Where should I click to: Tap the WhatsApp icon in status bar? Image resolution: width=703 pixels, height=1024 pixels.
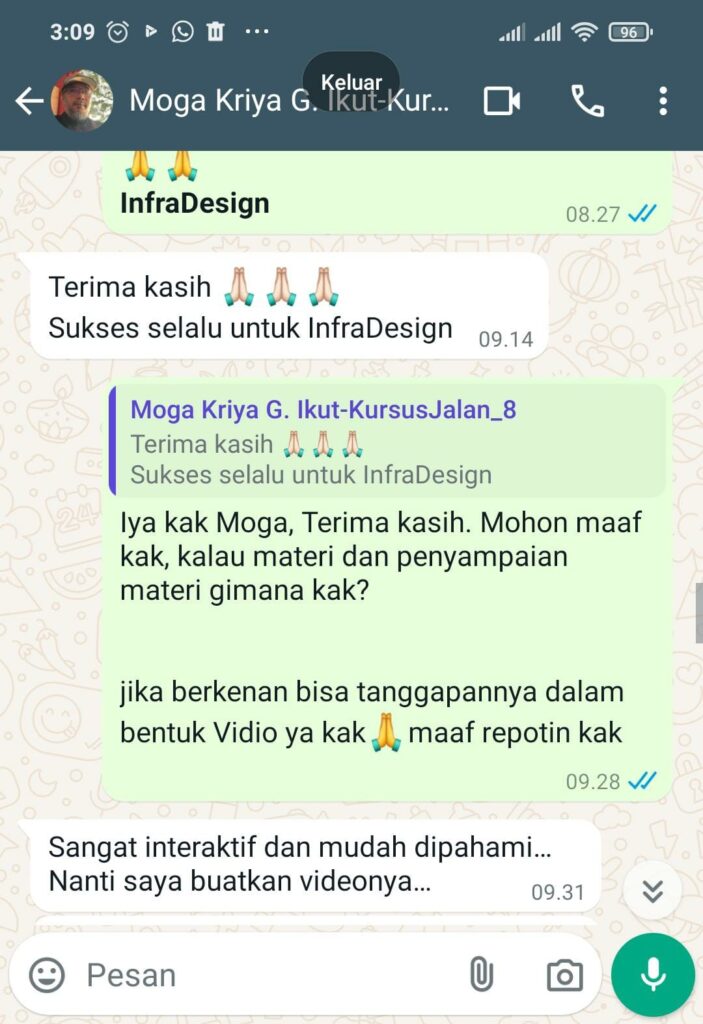pos(182,31)
